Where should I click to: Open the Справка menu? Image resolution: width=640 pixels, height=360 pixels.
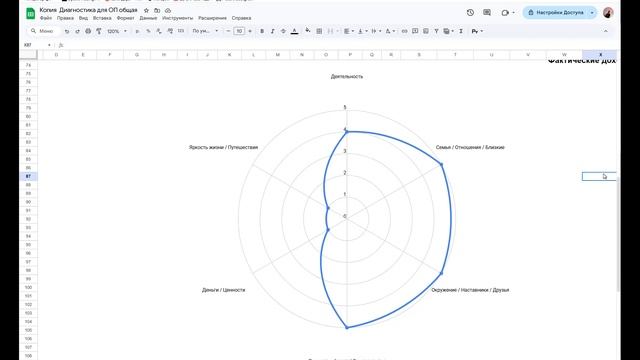point(241,18)
